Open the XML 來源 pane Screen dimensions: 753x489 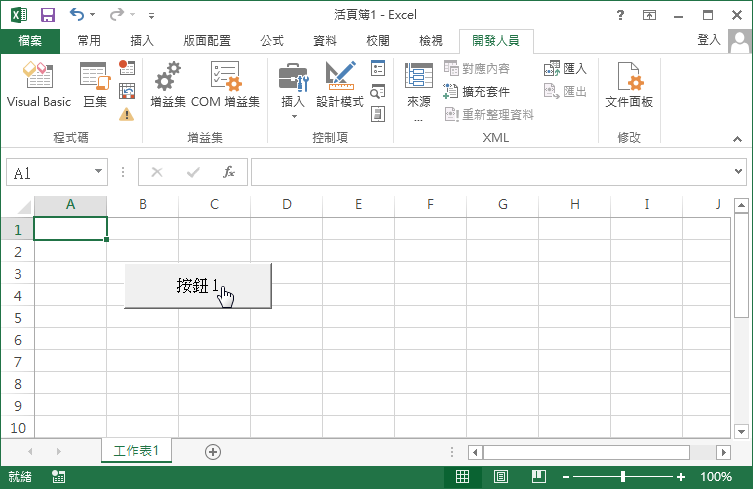click(419, 91)
